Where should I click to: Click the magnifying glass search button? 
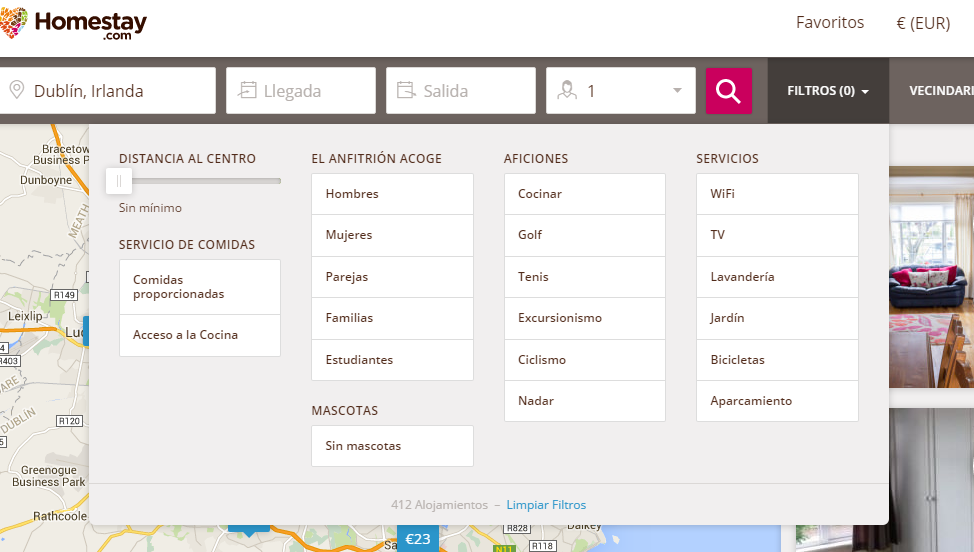pos(728,91)
